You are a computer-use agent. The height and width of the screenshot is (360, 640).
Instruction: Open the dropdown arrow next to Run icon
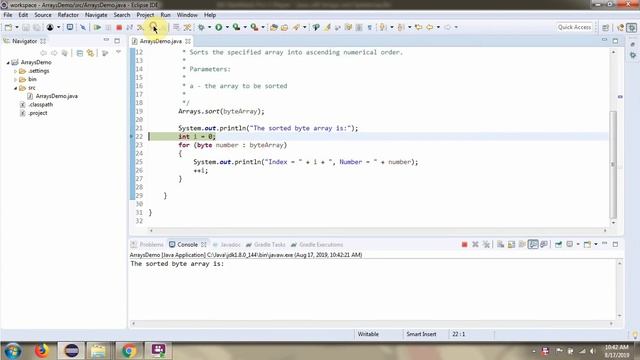(227, 27)
